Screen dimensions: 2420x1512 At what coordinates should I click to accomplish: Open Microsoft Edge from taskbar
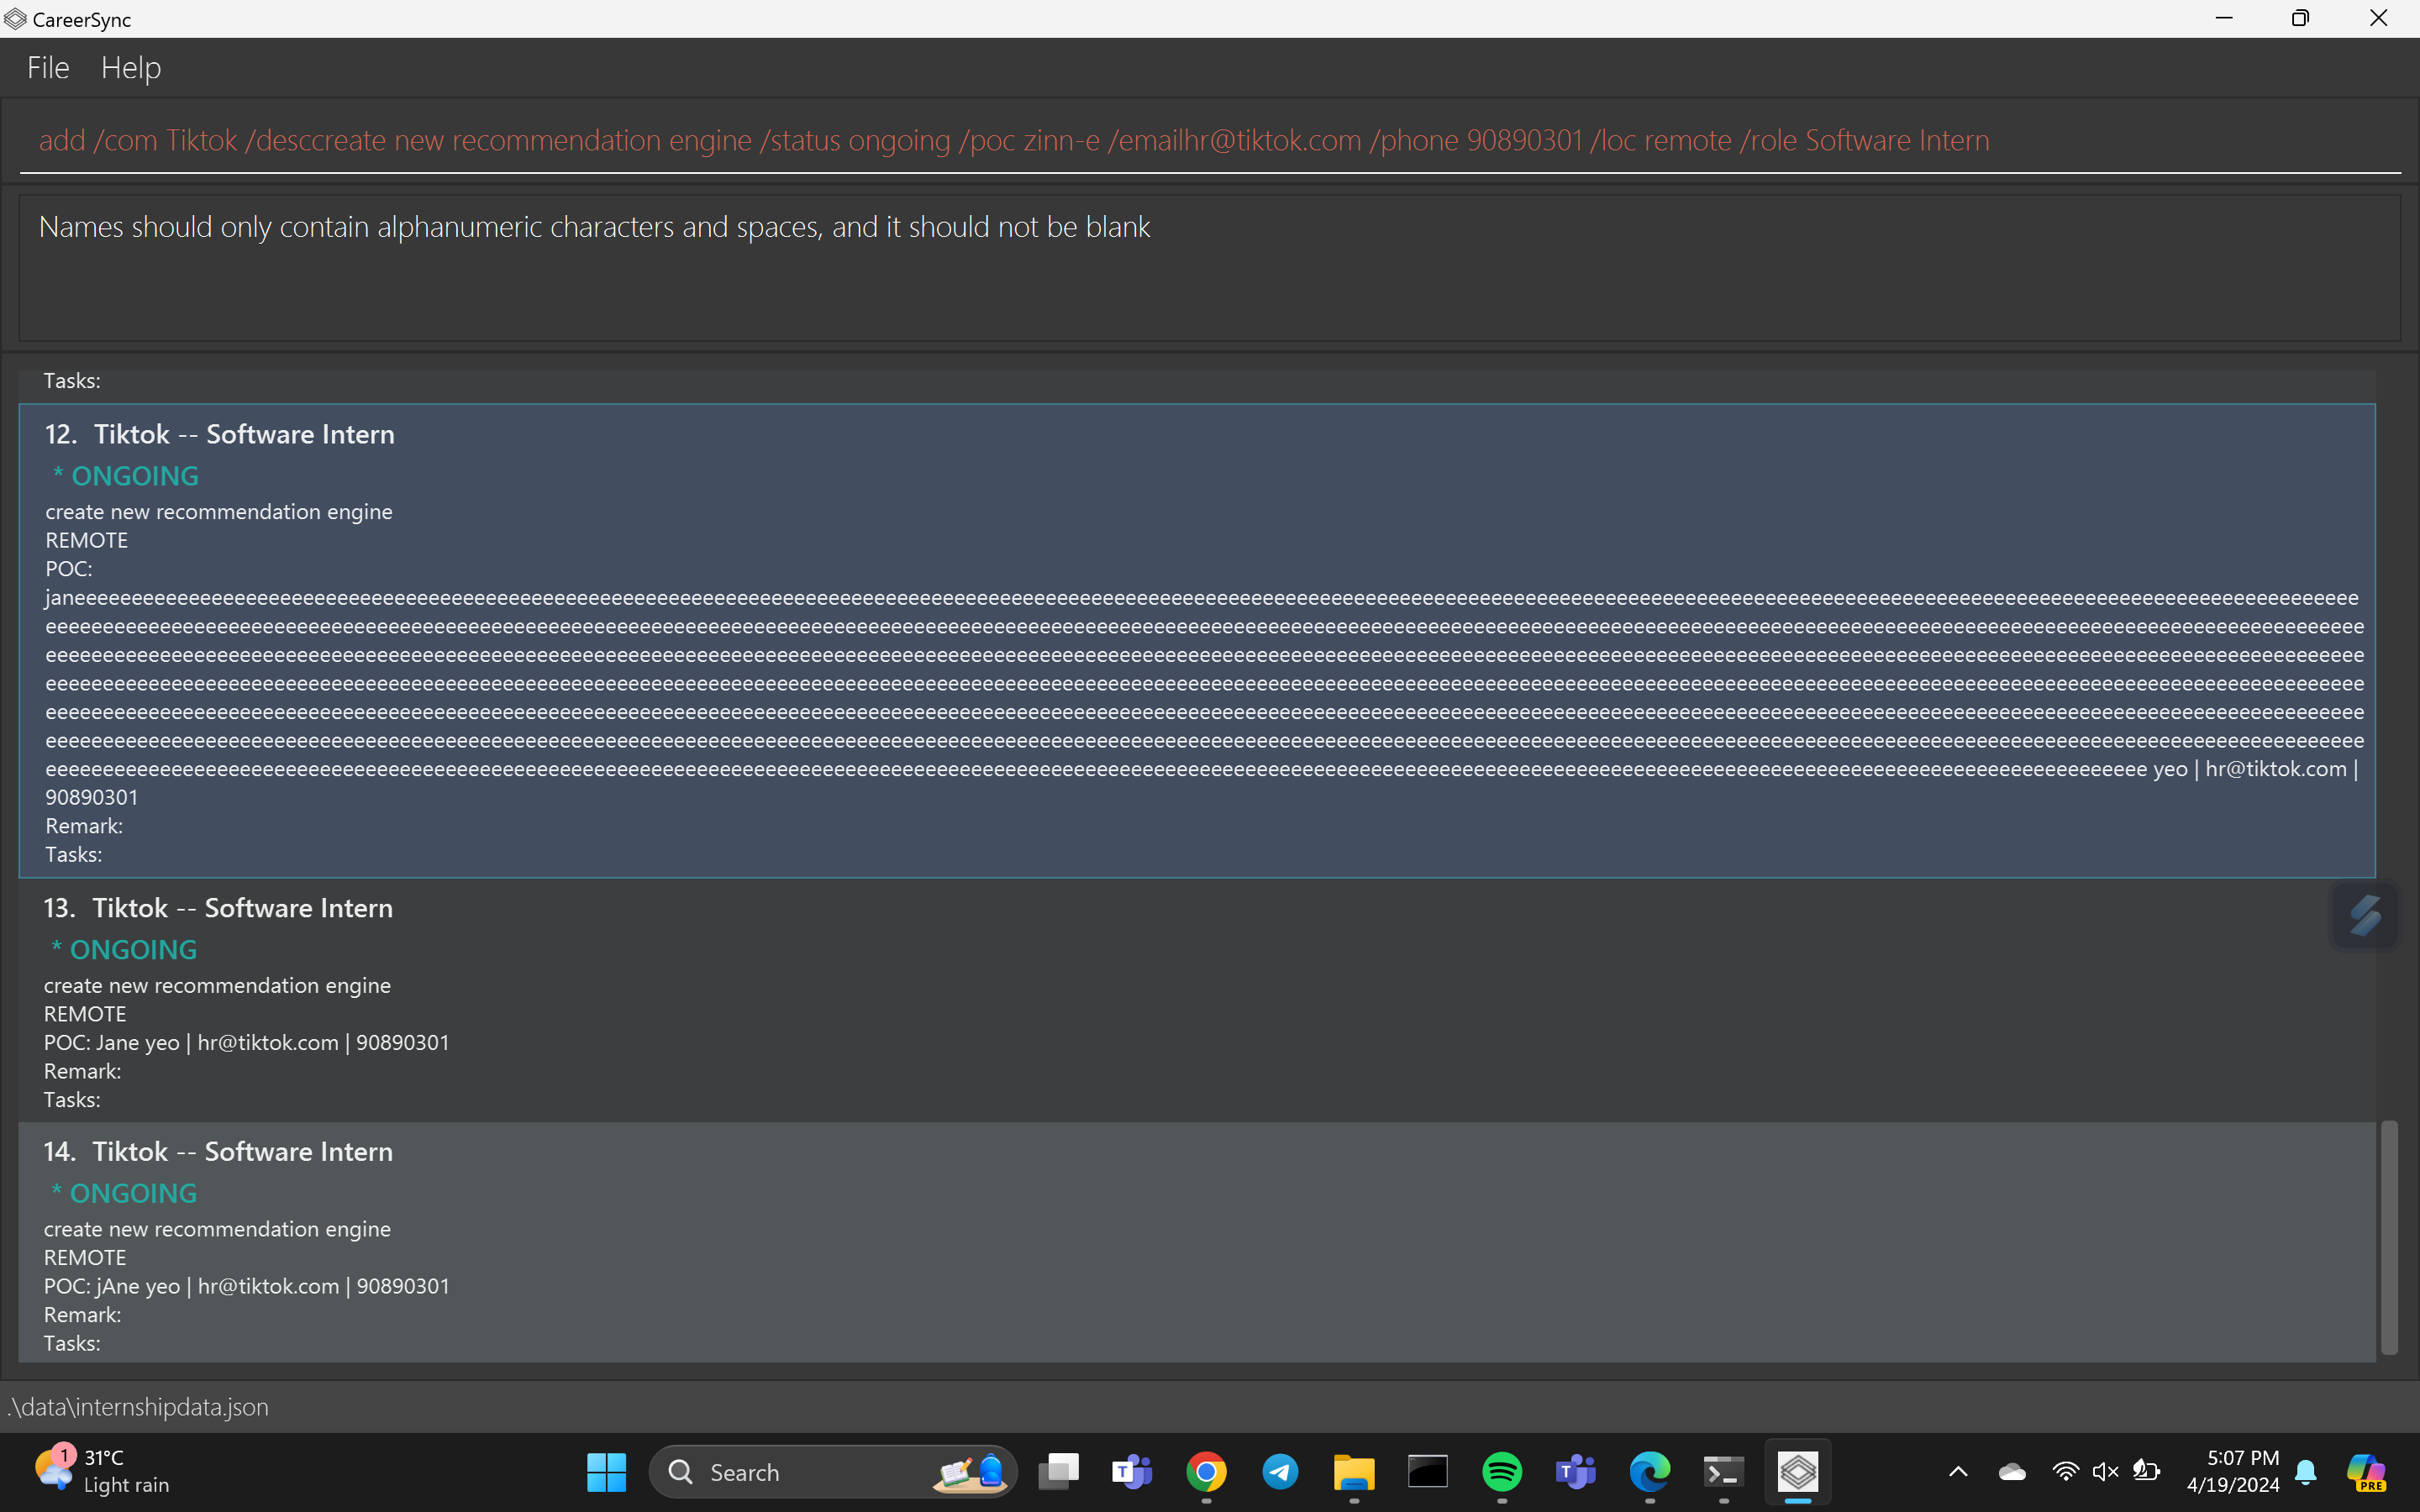point(1650,1472)
